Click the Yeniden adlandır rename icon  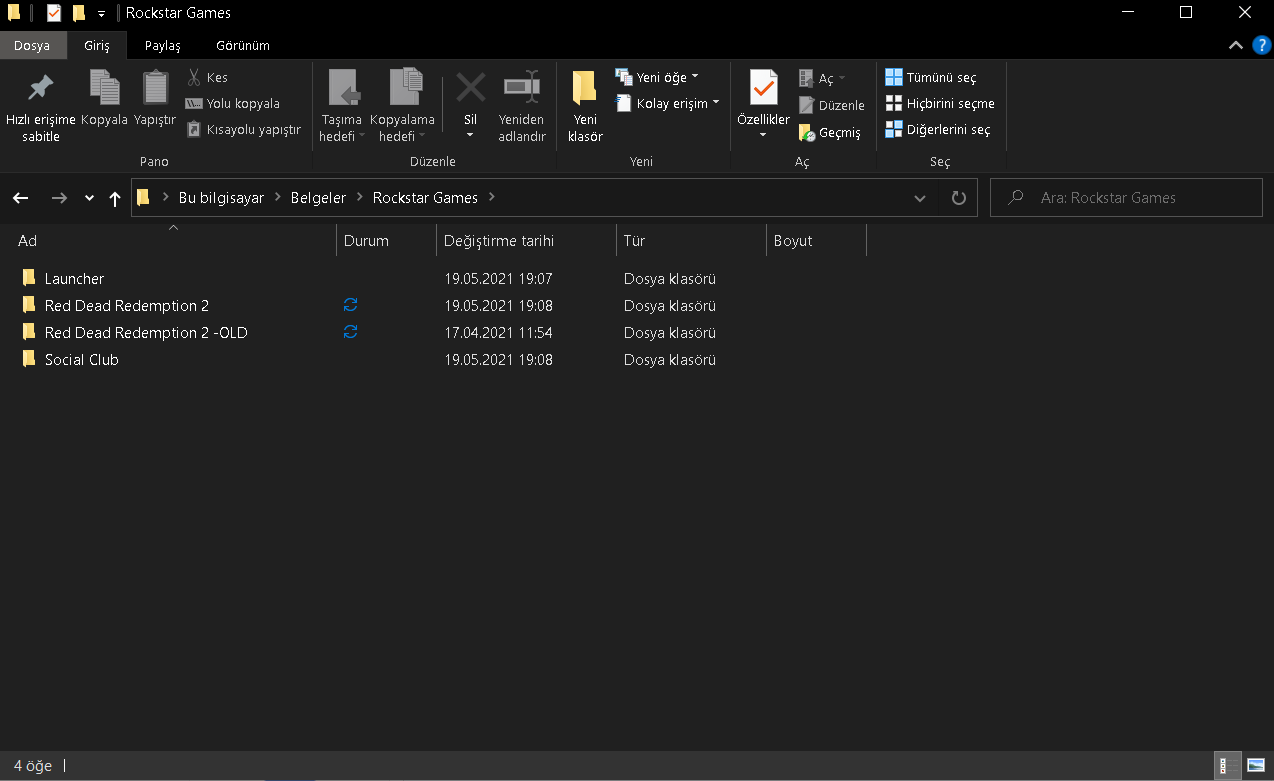[521, 88]
